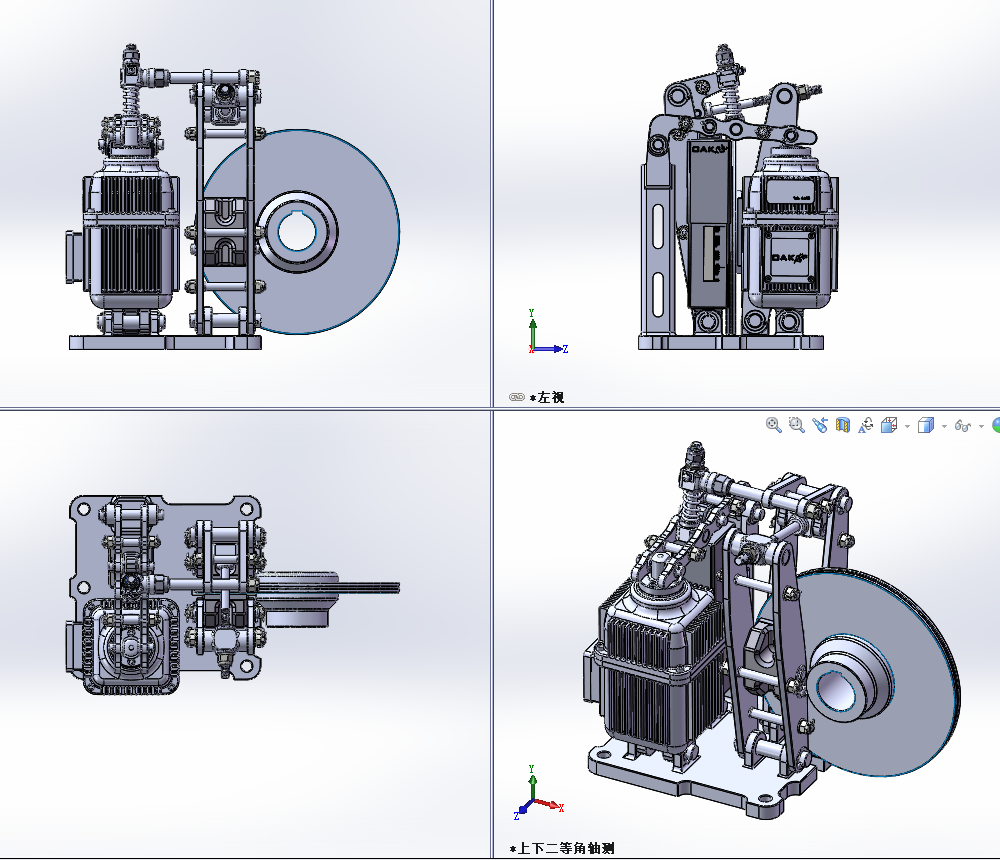Click the Zoom to Fit icon
Screen dimensions: 1000x860
[774, 425]
